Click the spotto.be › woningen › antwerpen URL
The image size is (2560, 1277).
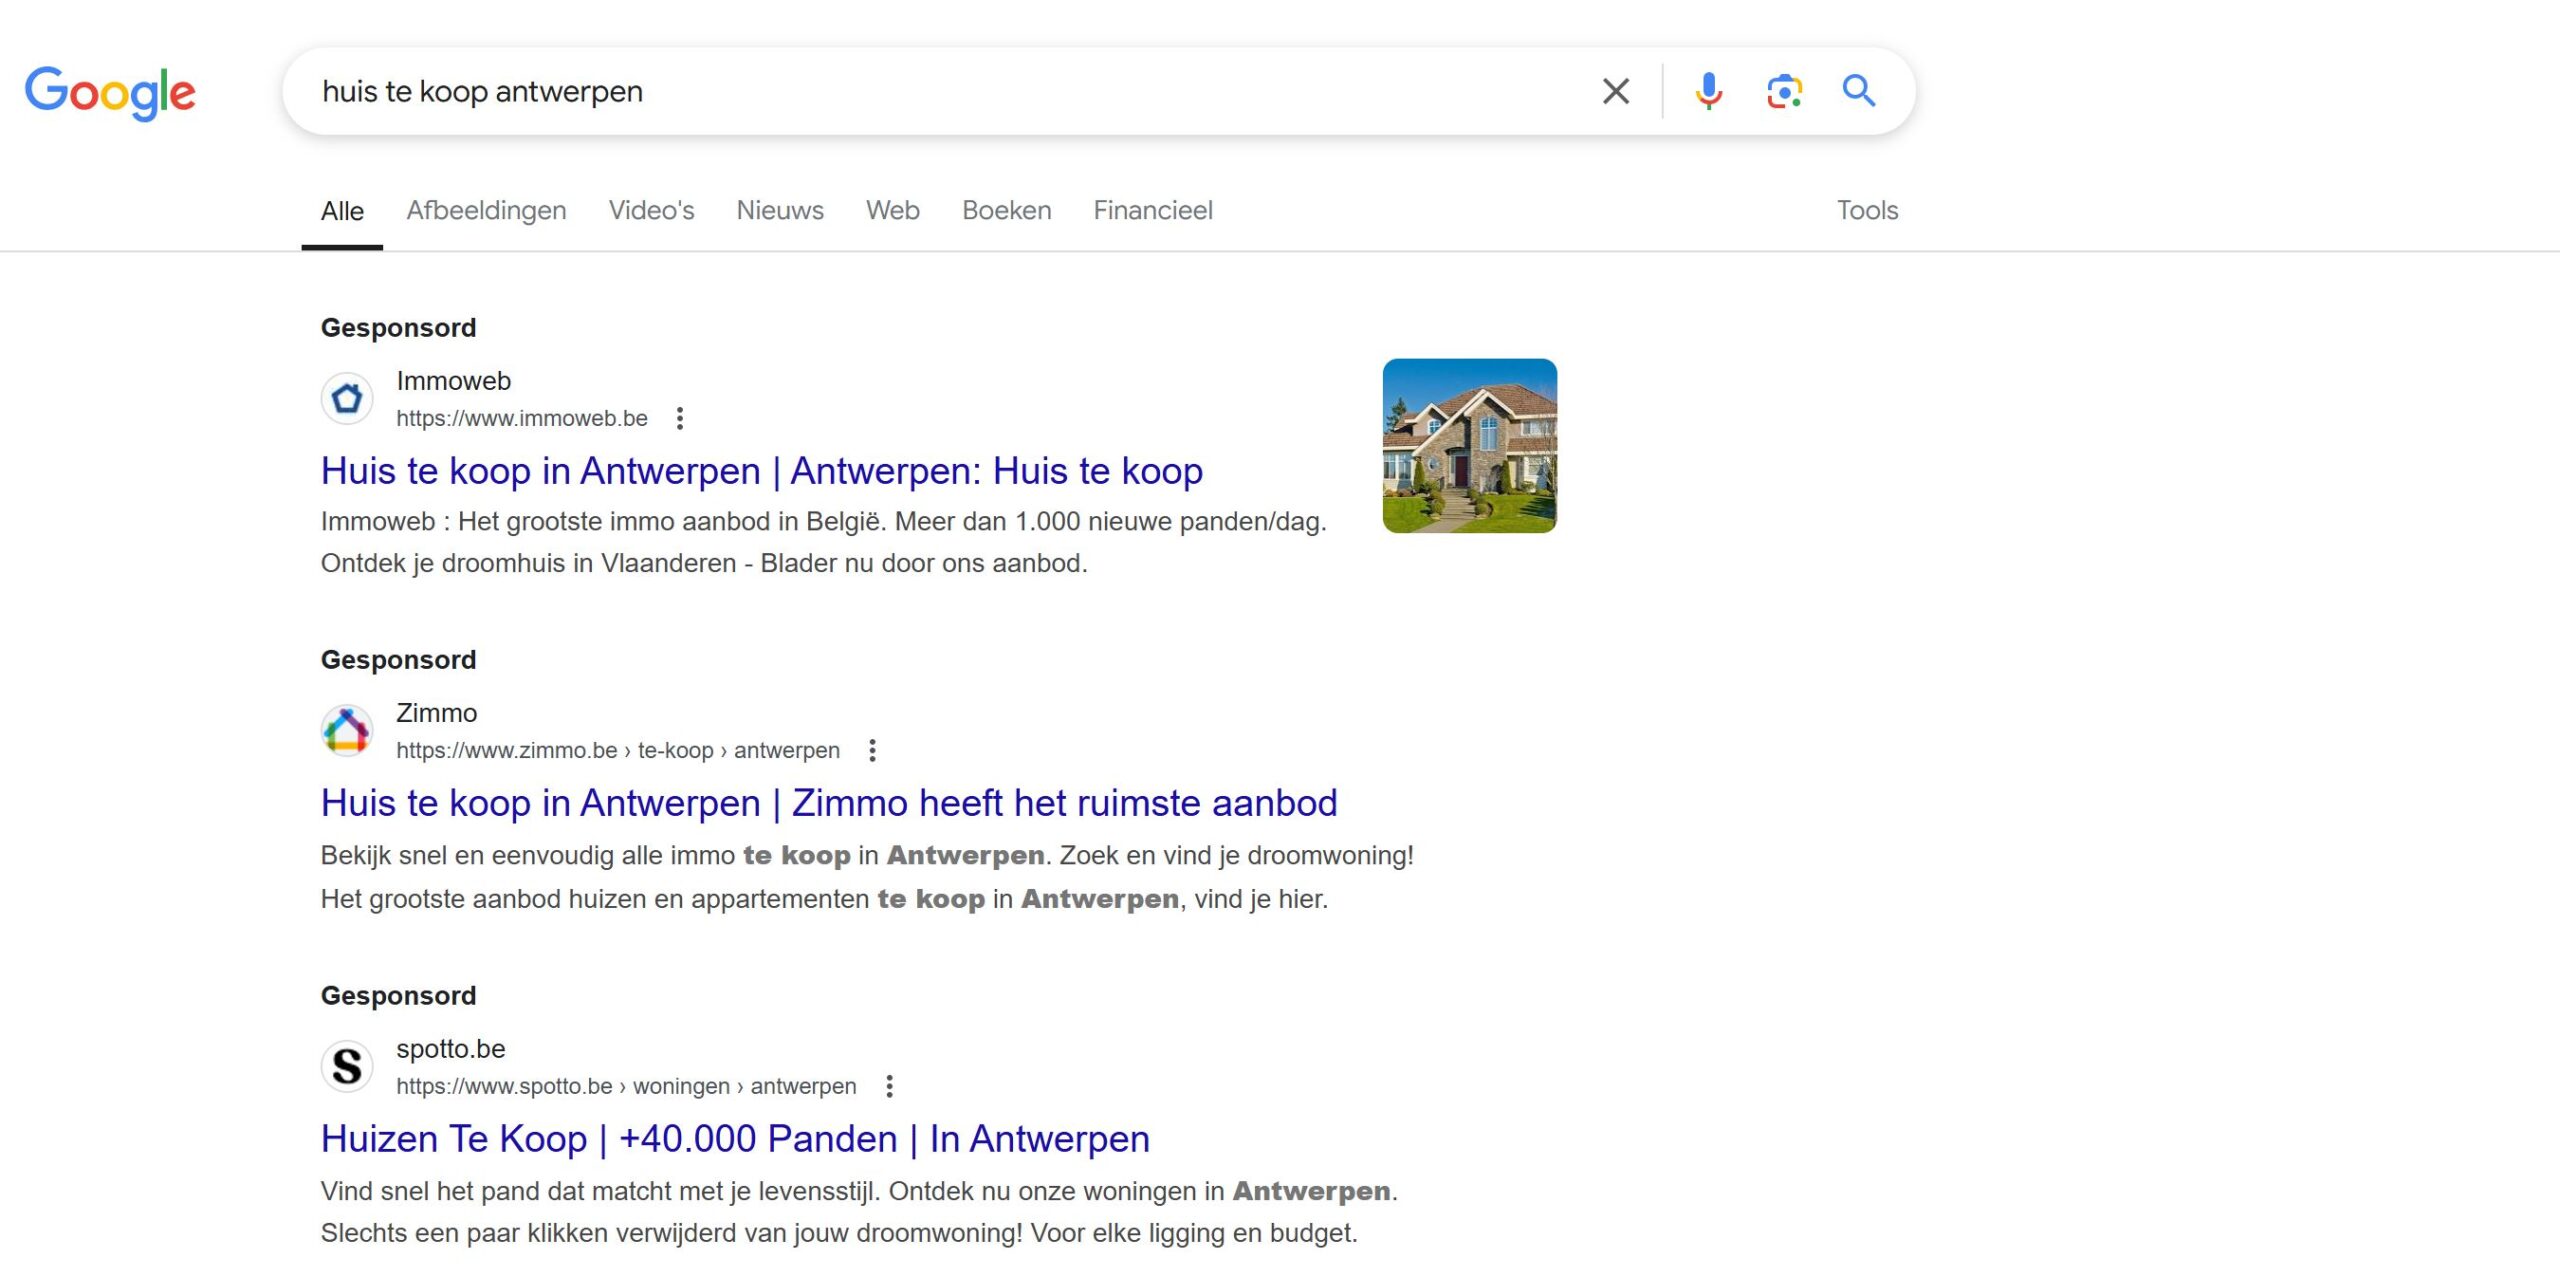[x=626, y=1086]
